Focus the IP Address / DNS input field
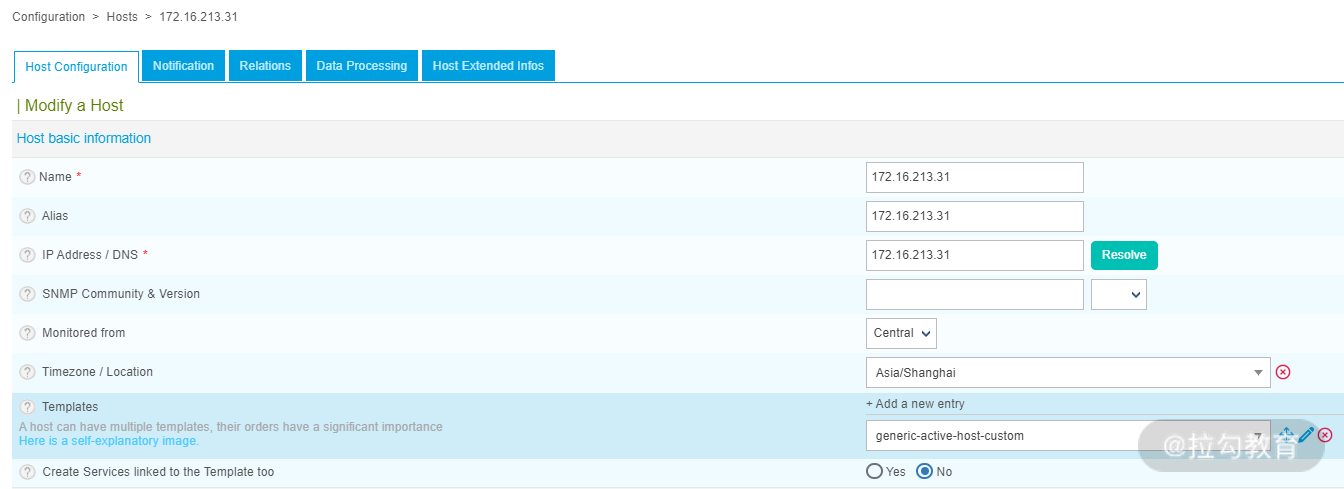Viewport: 1344px width, 489px height. tap(975, 255)
